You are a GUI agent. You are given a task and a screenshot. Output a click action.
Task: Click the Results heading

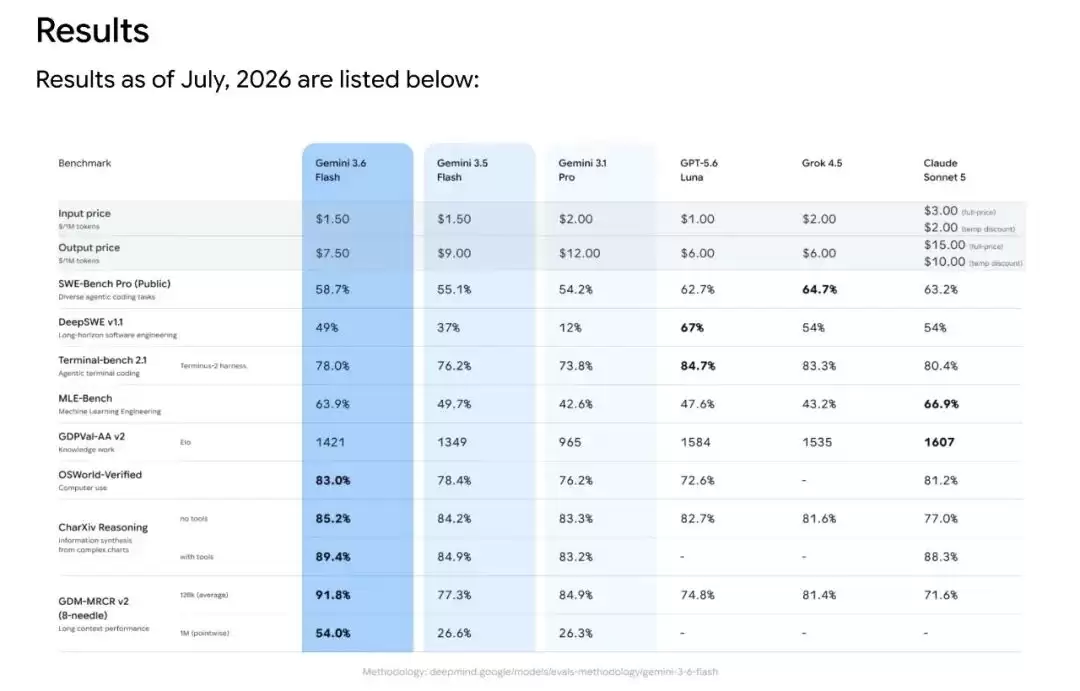92,30
